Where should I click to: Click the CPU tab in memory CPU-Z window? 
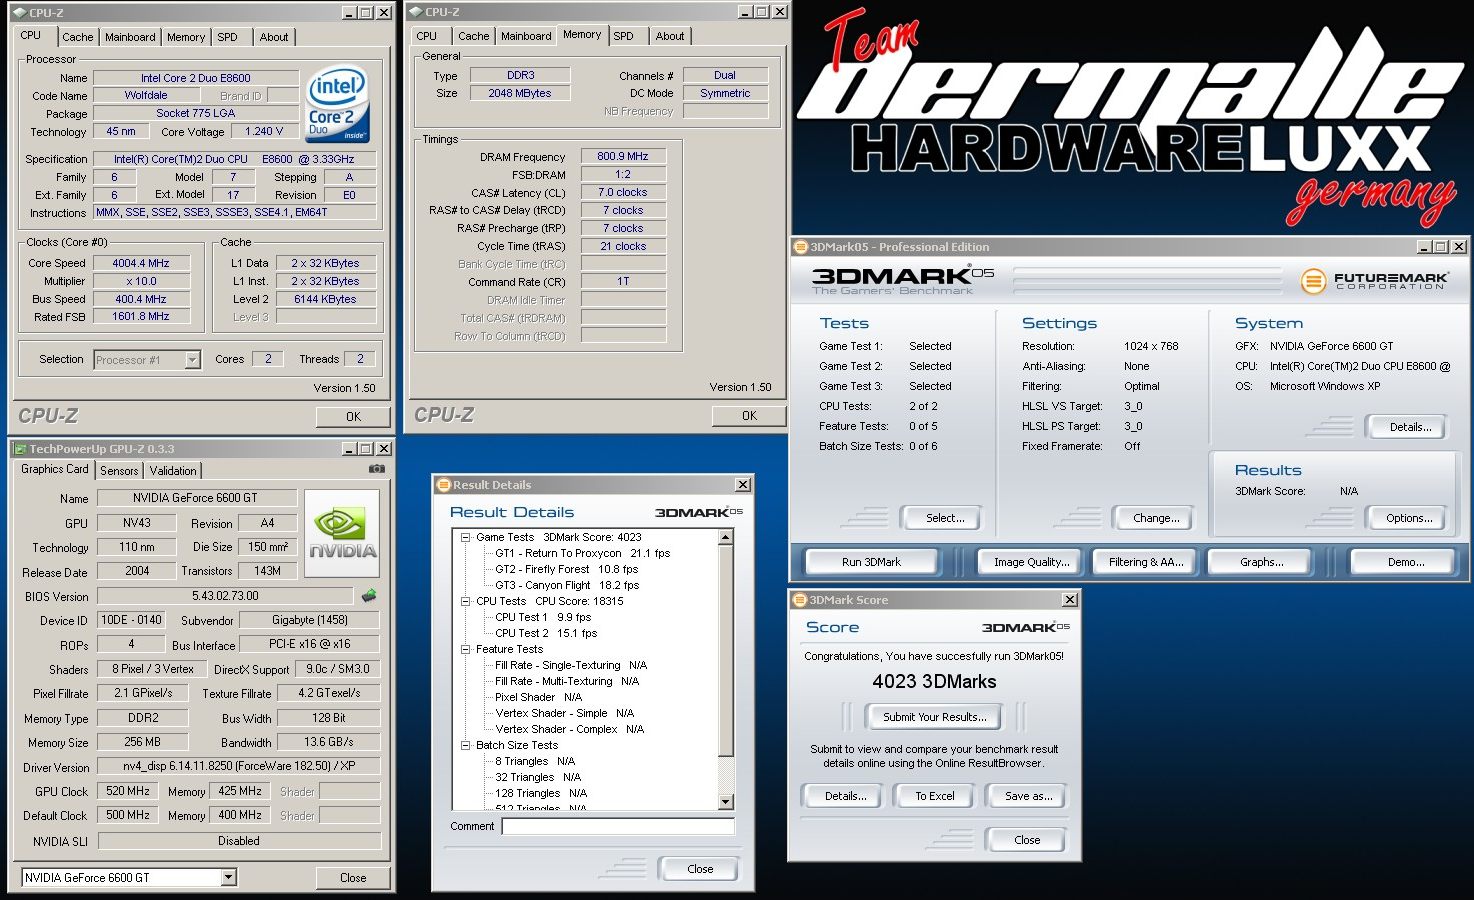point(427,36)
